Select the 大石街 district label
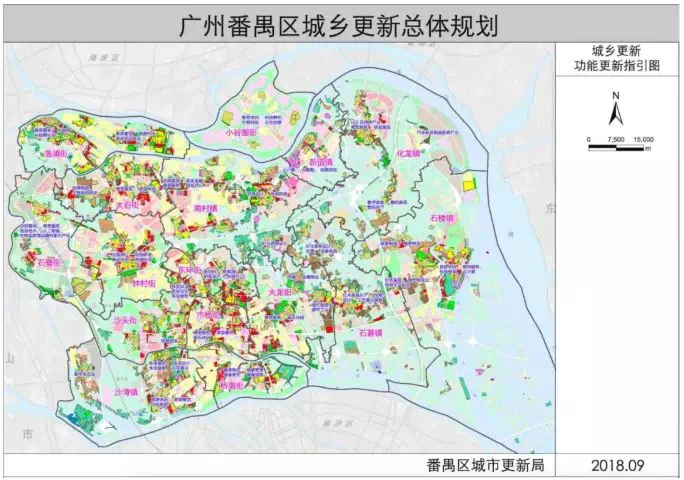Image resolution: width=684 pixels, height=480 pixels. 127,204
